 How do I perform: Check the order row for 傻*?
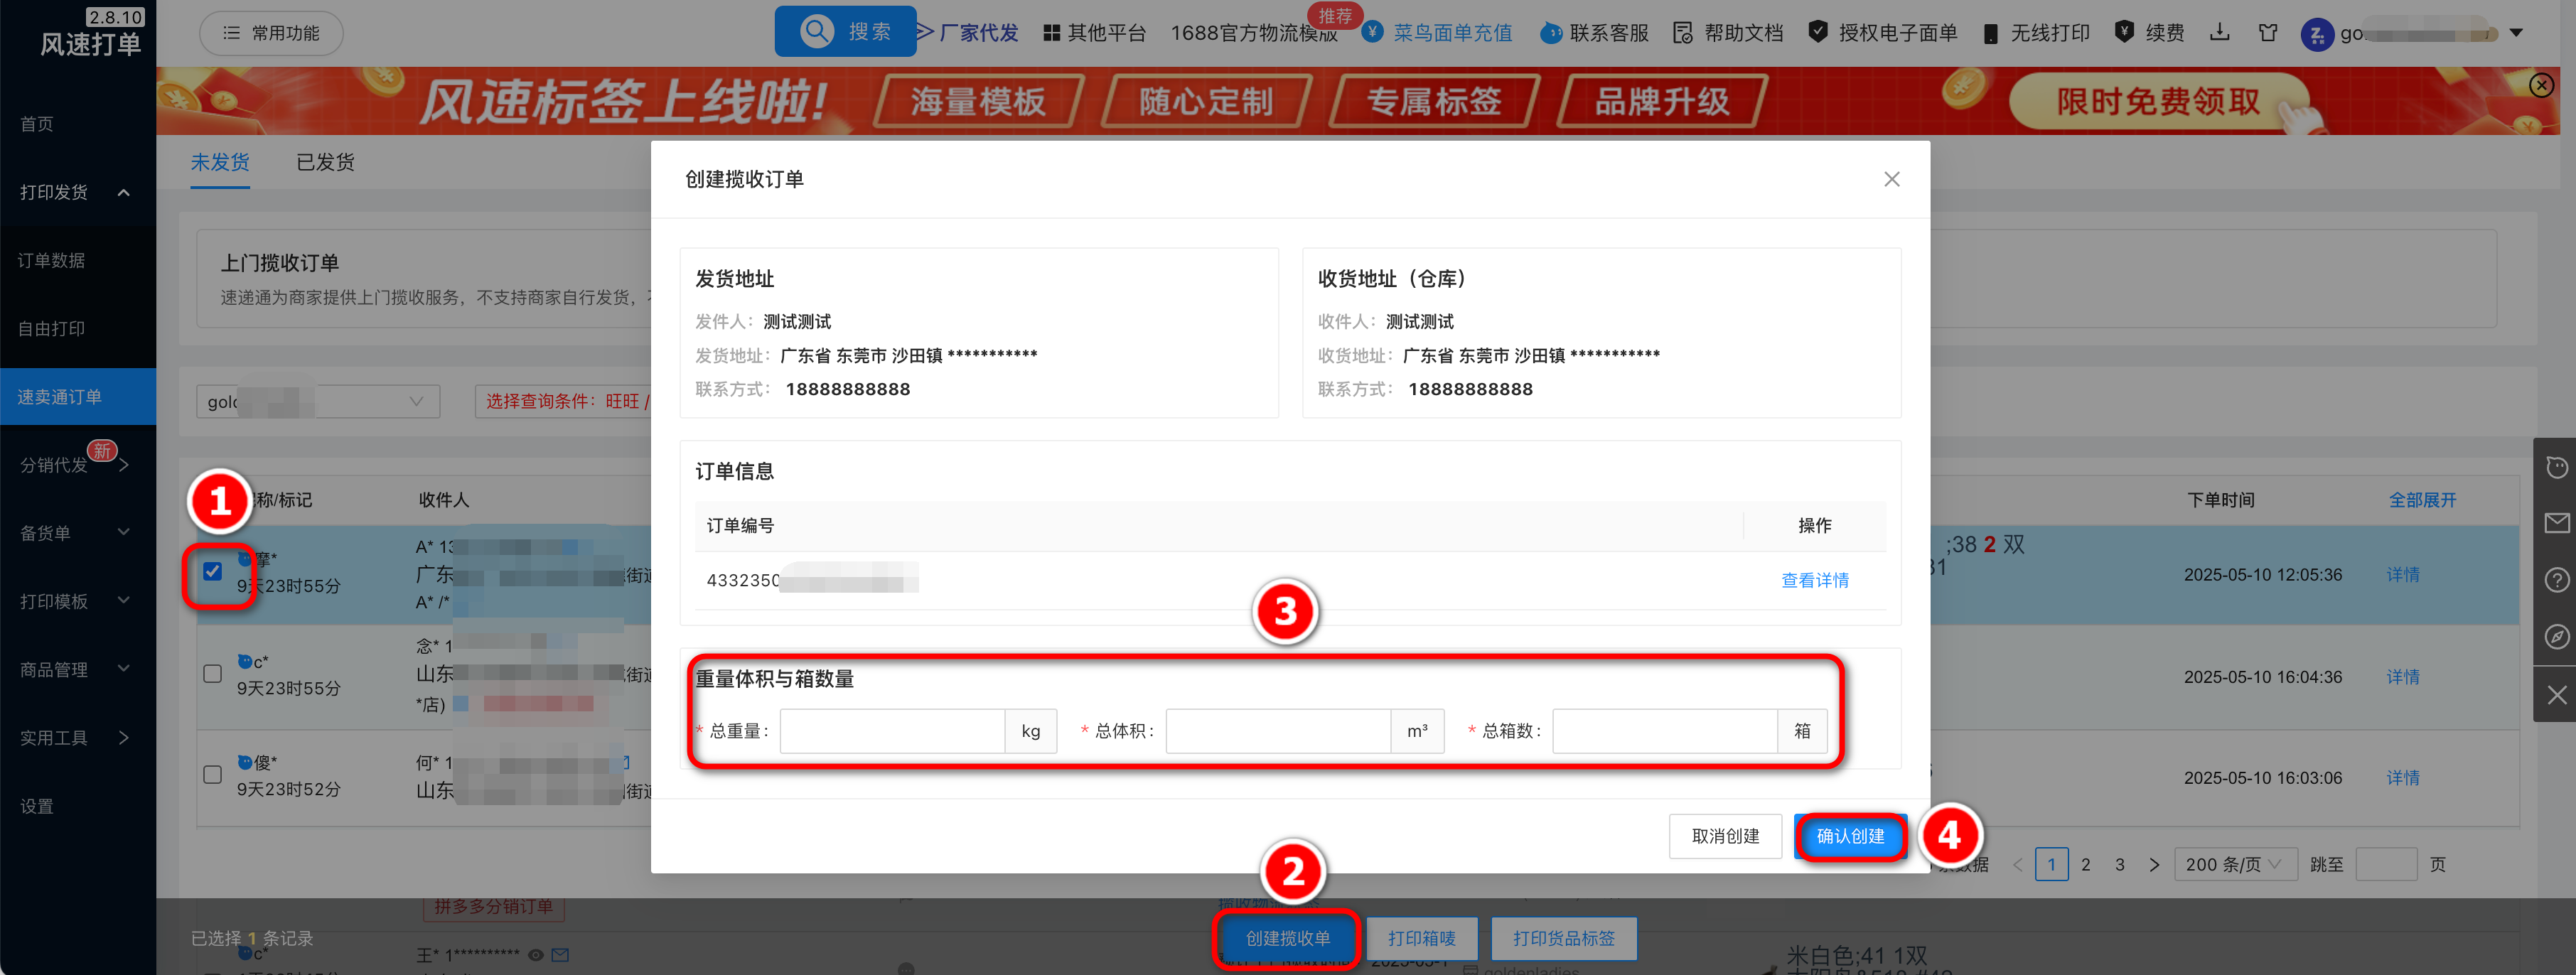(x=212, y=775)
